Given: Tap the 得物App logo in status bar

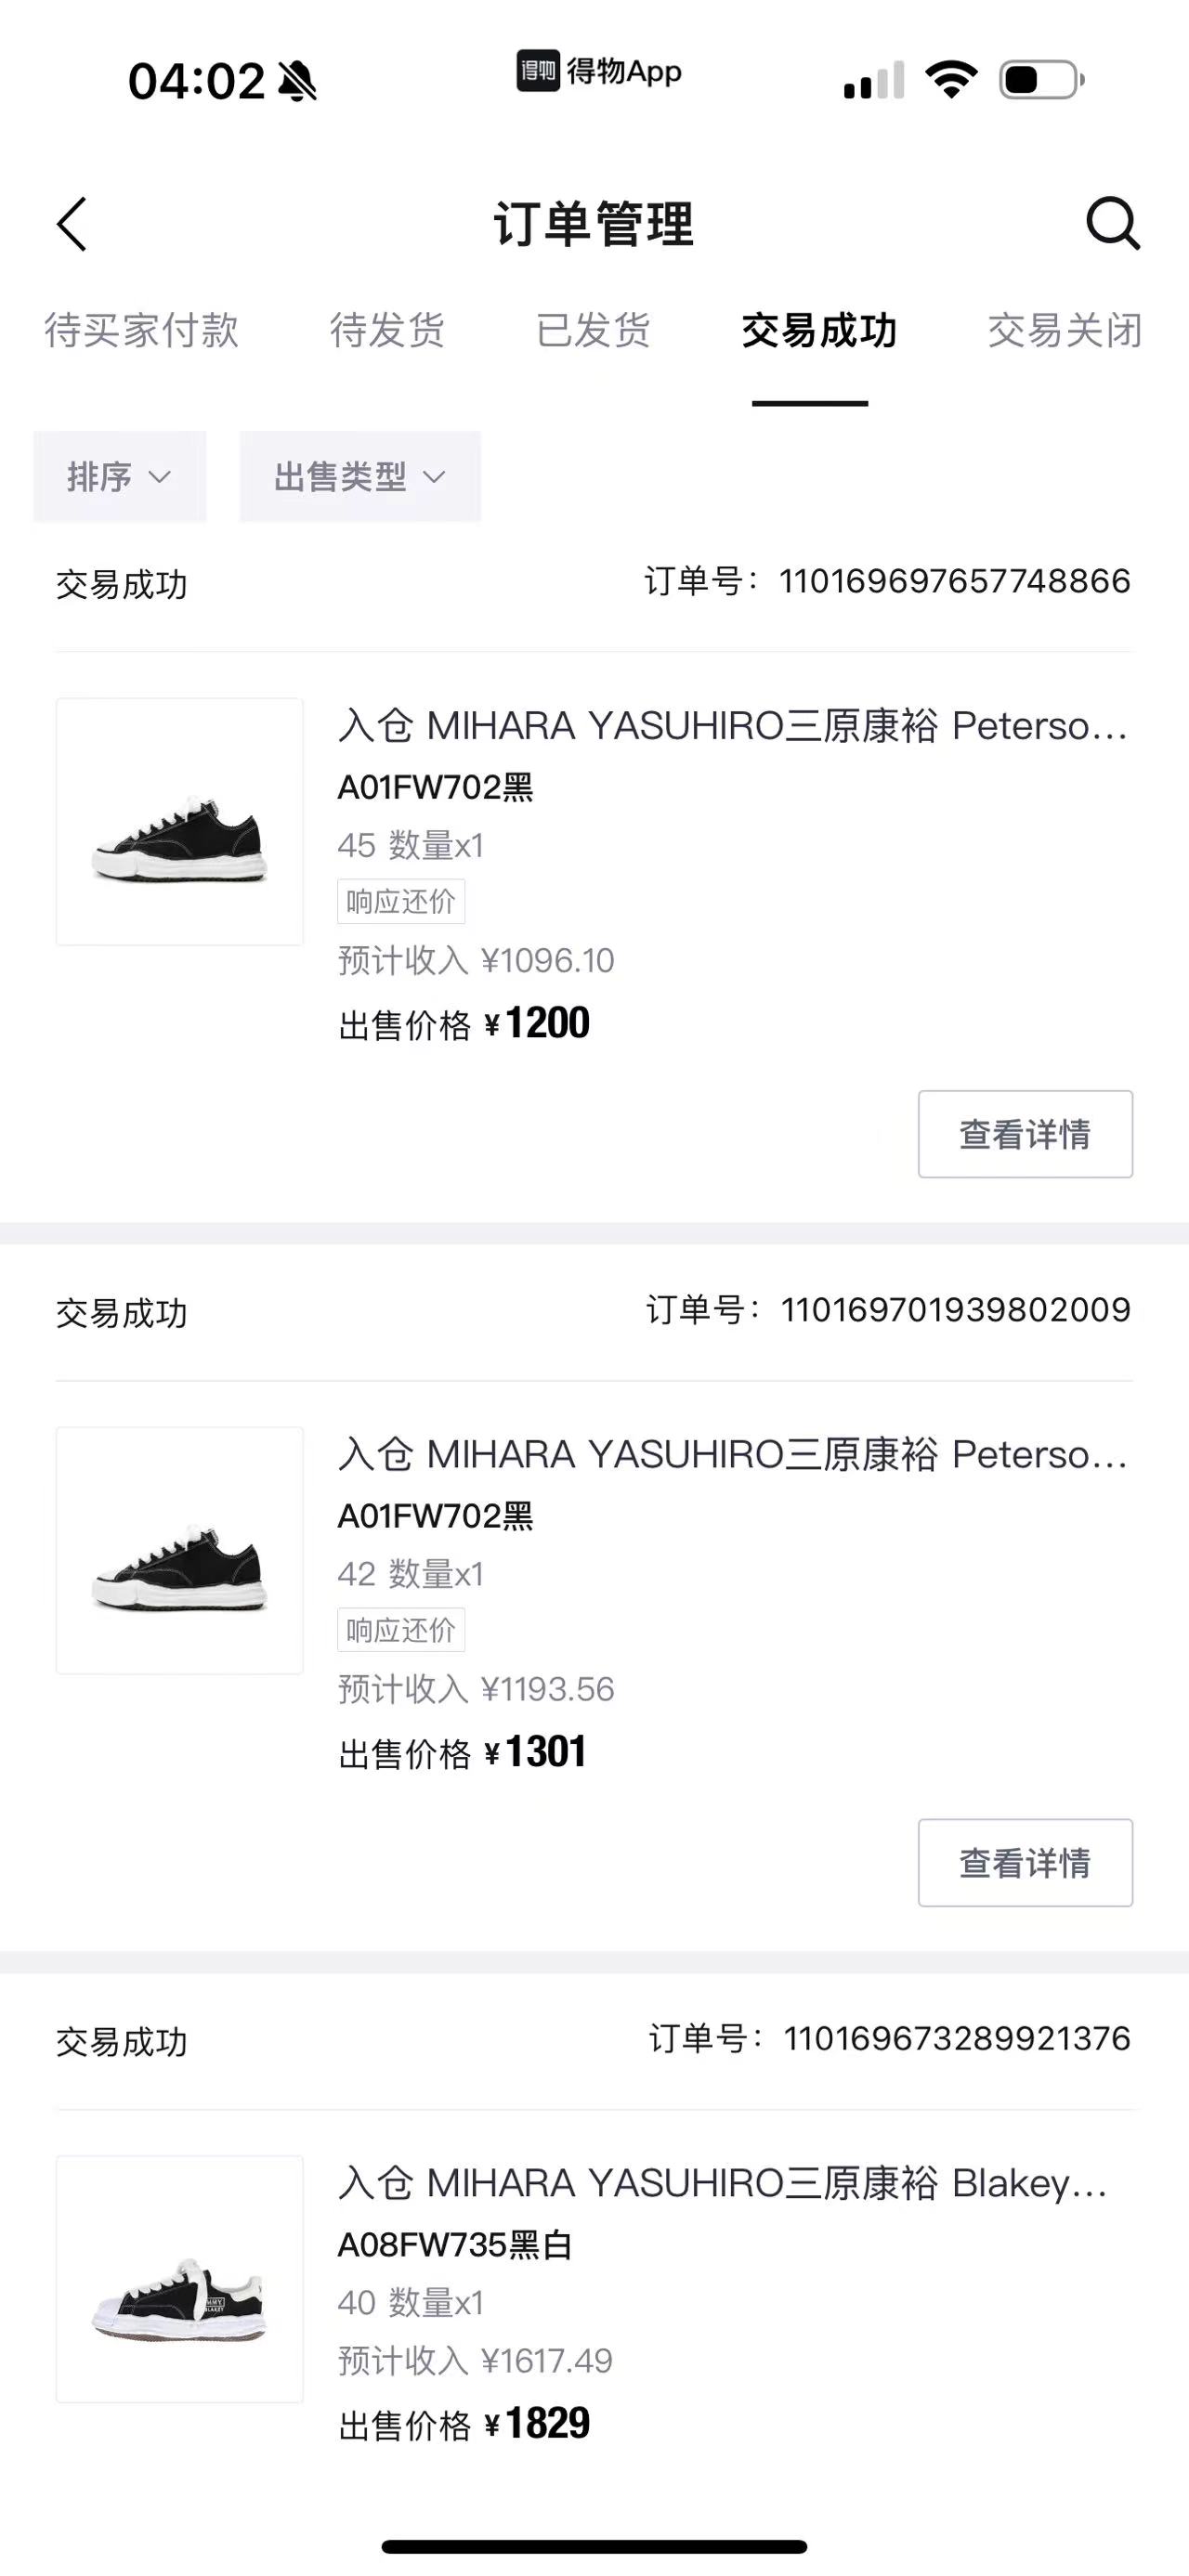Looking at the screenshot, I should [x=599, y=71].
